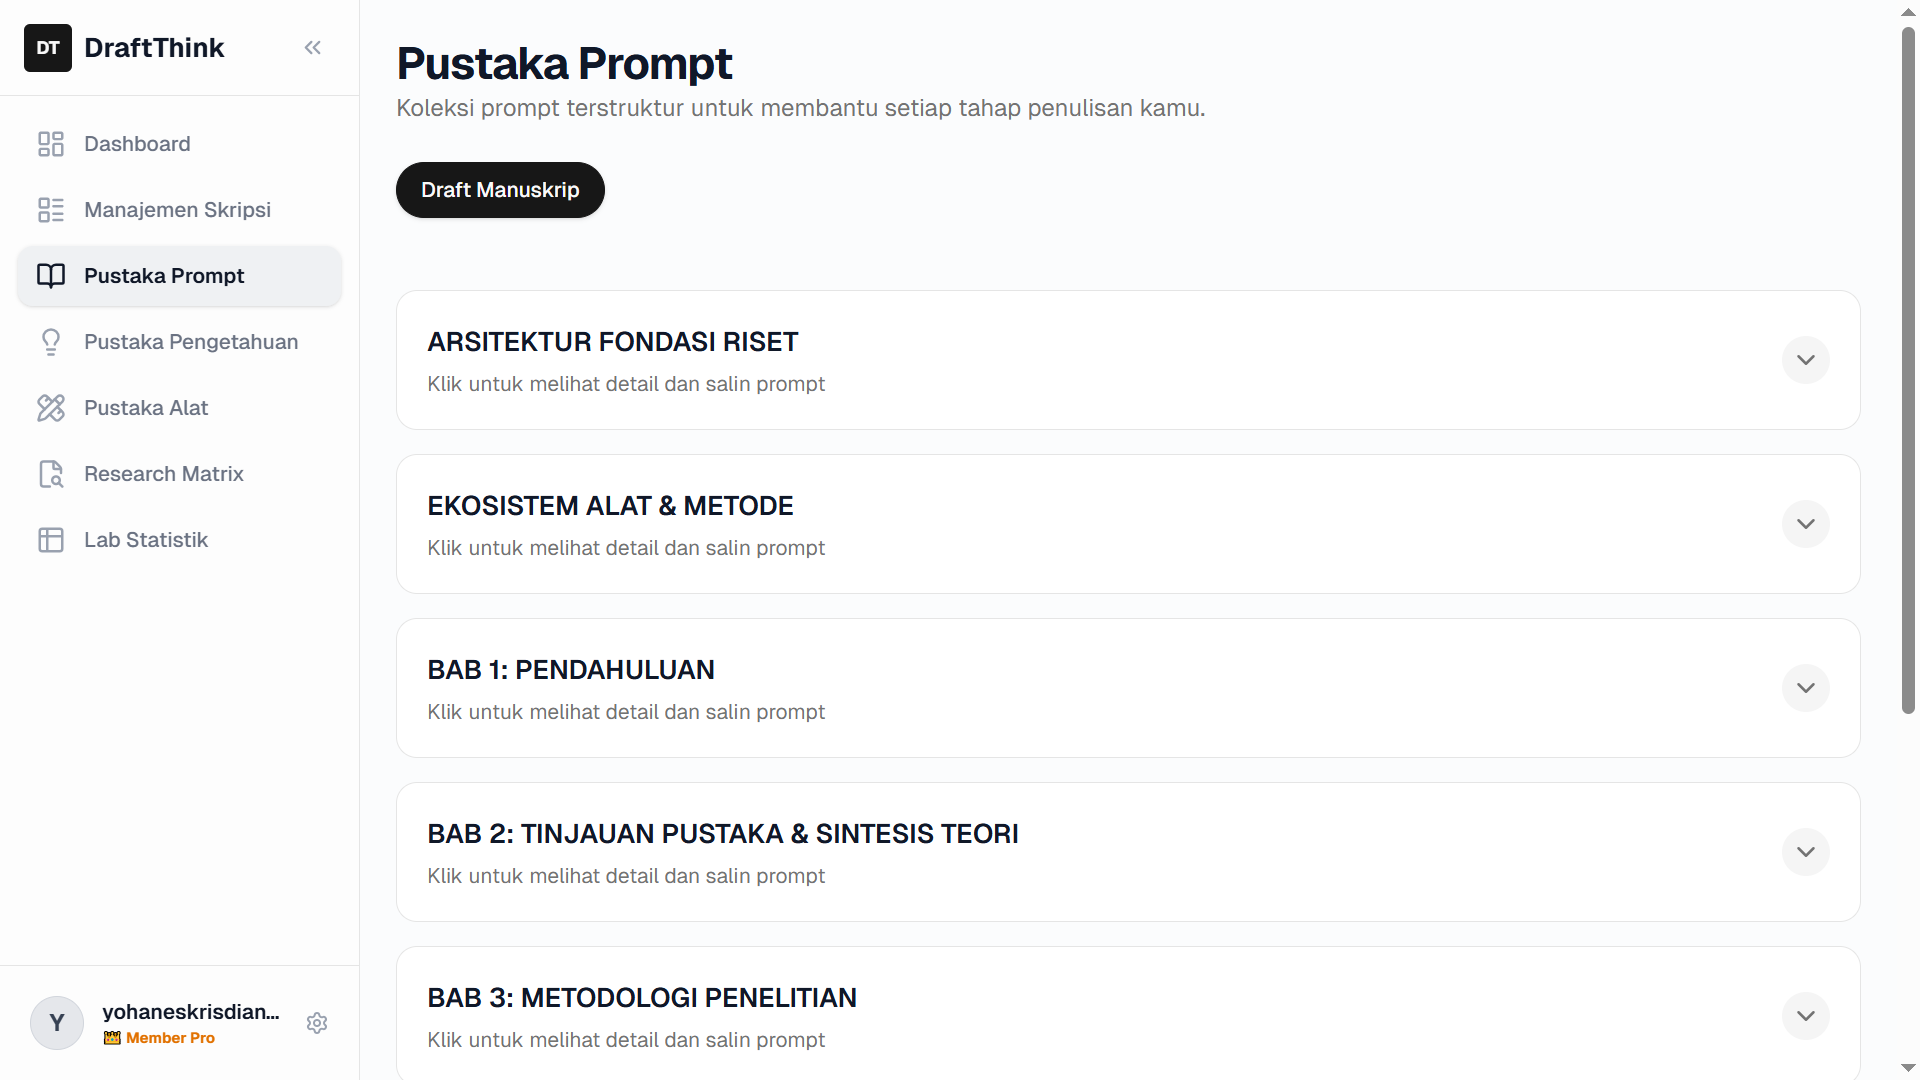Select the Pustaka Alat tools icon

coord(51,407)
